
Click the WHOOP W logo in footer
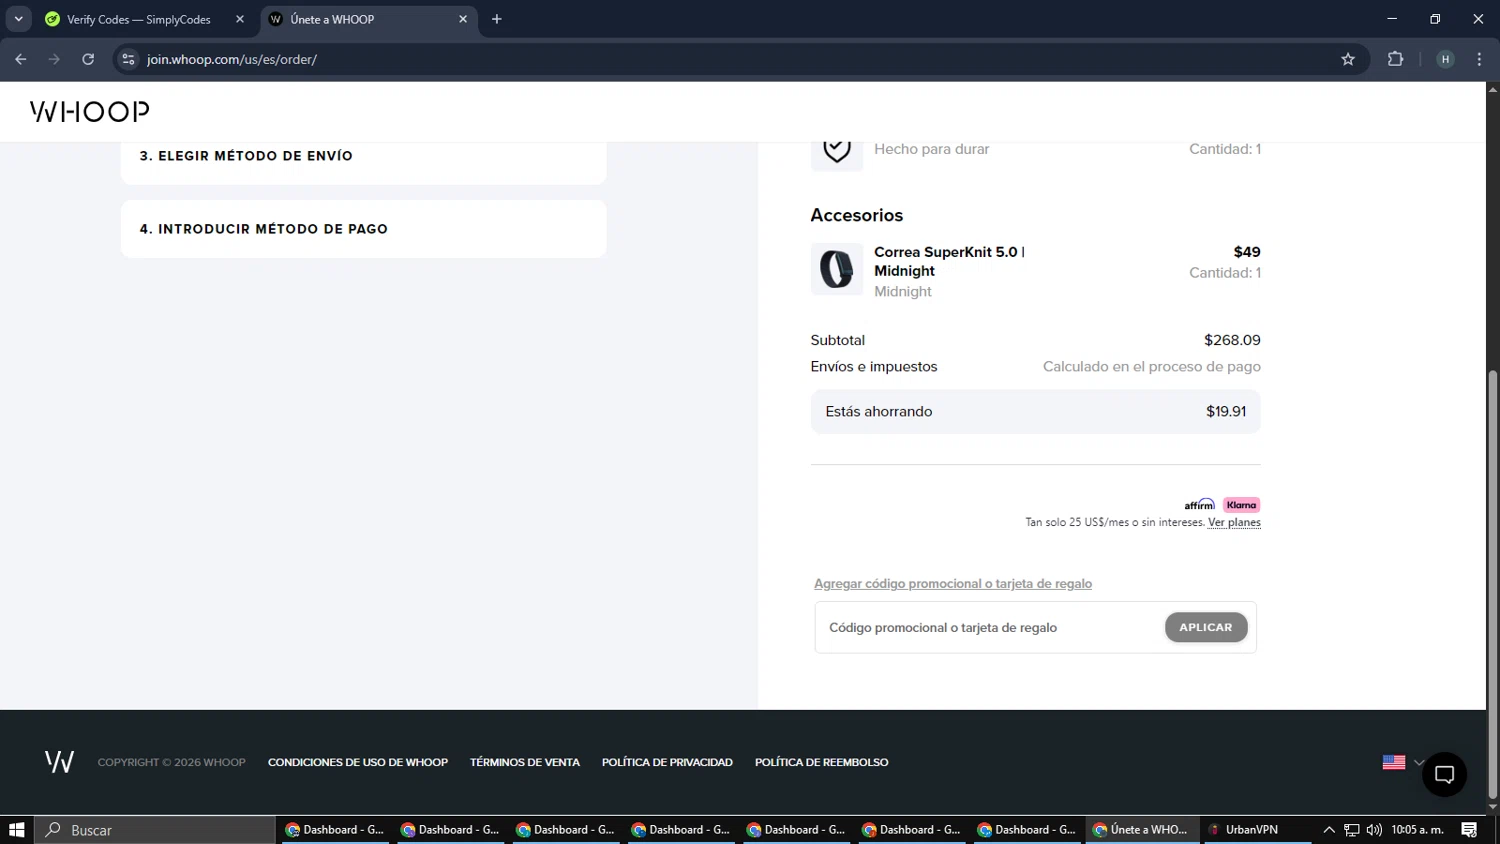59,762
